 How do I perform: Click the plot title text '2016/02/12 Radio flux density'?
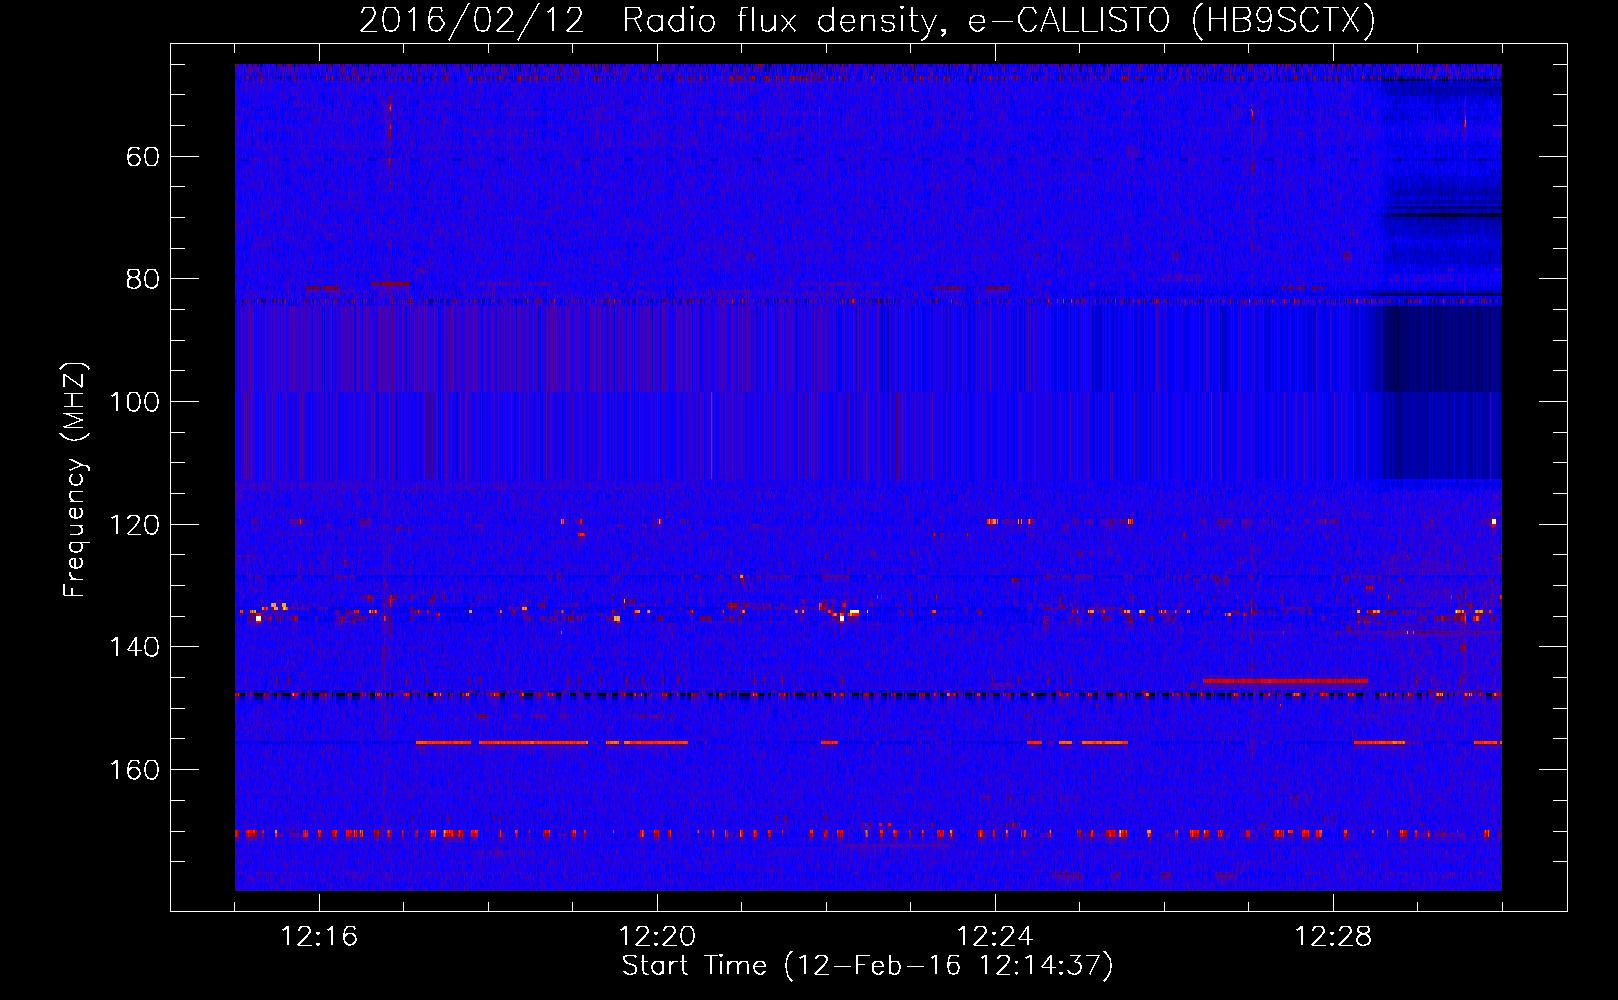click(650, 21)
